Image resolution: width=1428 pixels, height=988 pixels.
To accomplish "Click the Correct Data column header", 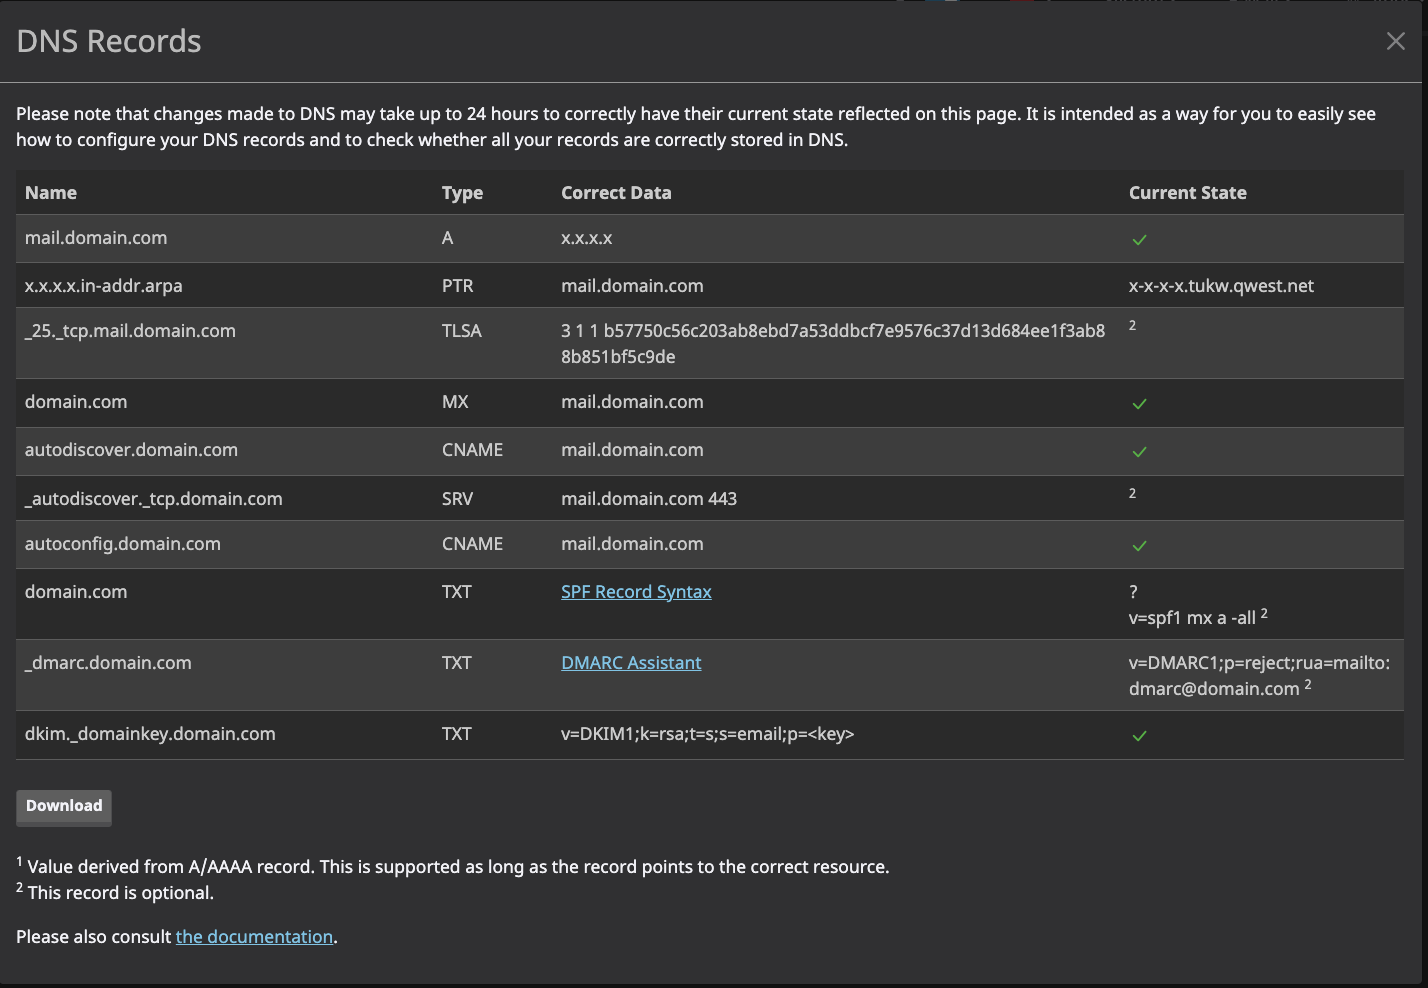I will [x=616, y=193].
